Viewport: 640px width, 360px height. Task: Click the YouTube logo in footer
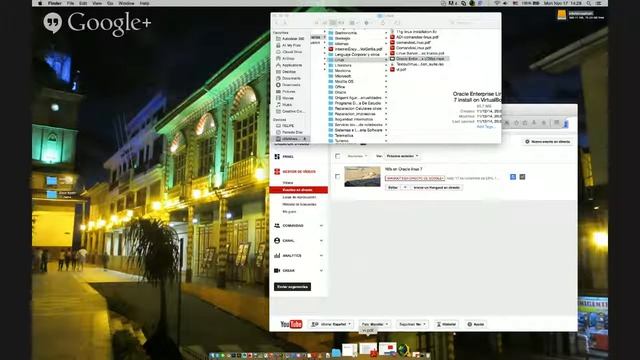[291, 324]
